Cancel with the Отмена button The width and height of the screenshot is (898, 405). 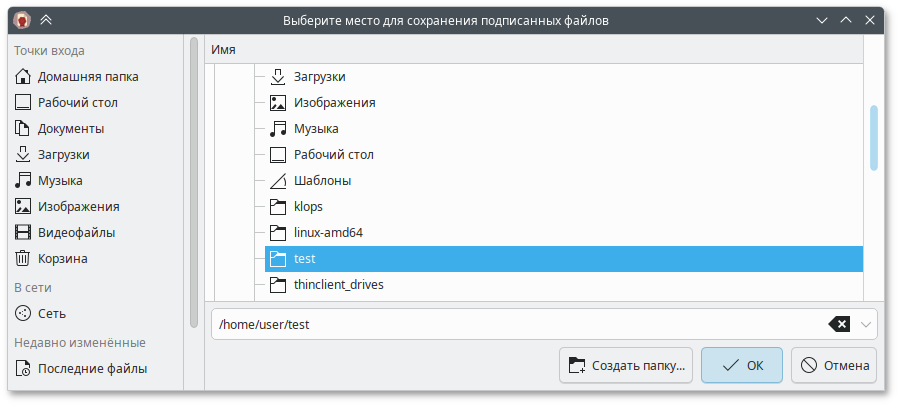tap(834, 365)
